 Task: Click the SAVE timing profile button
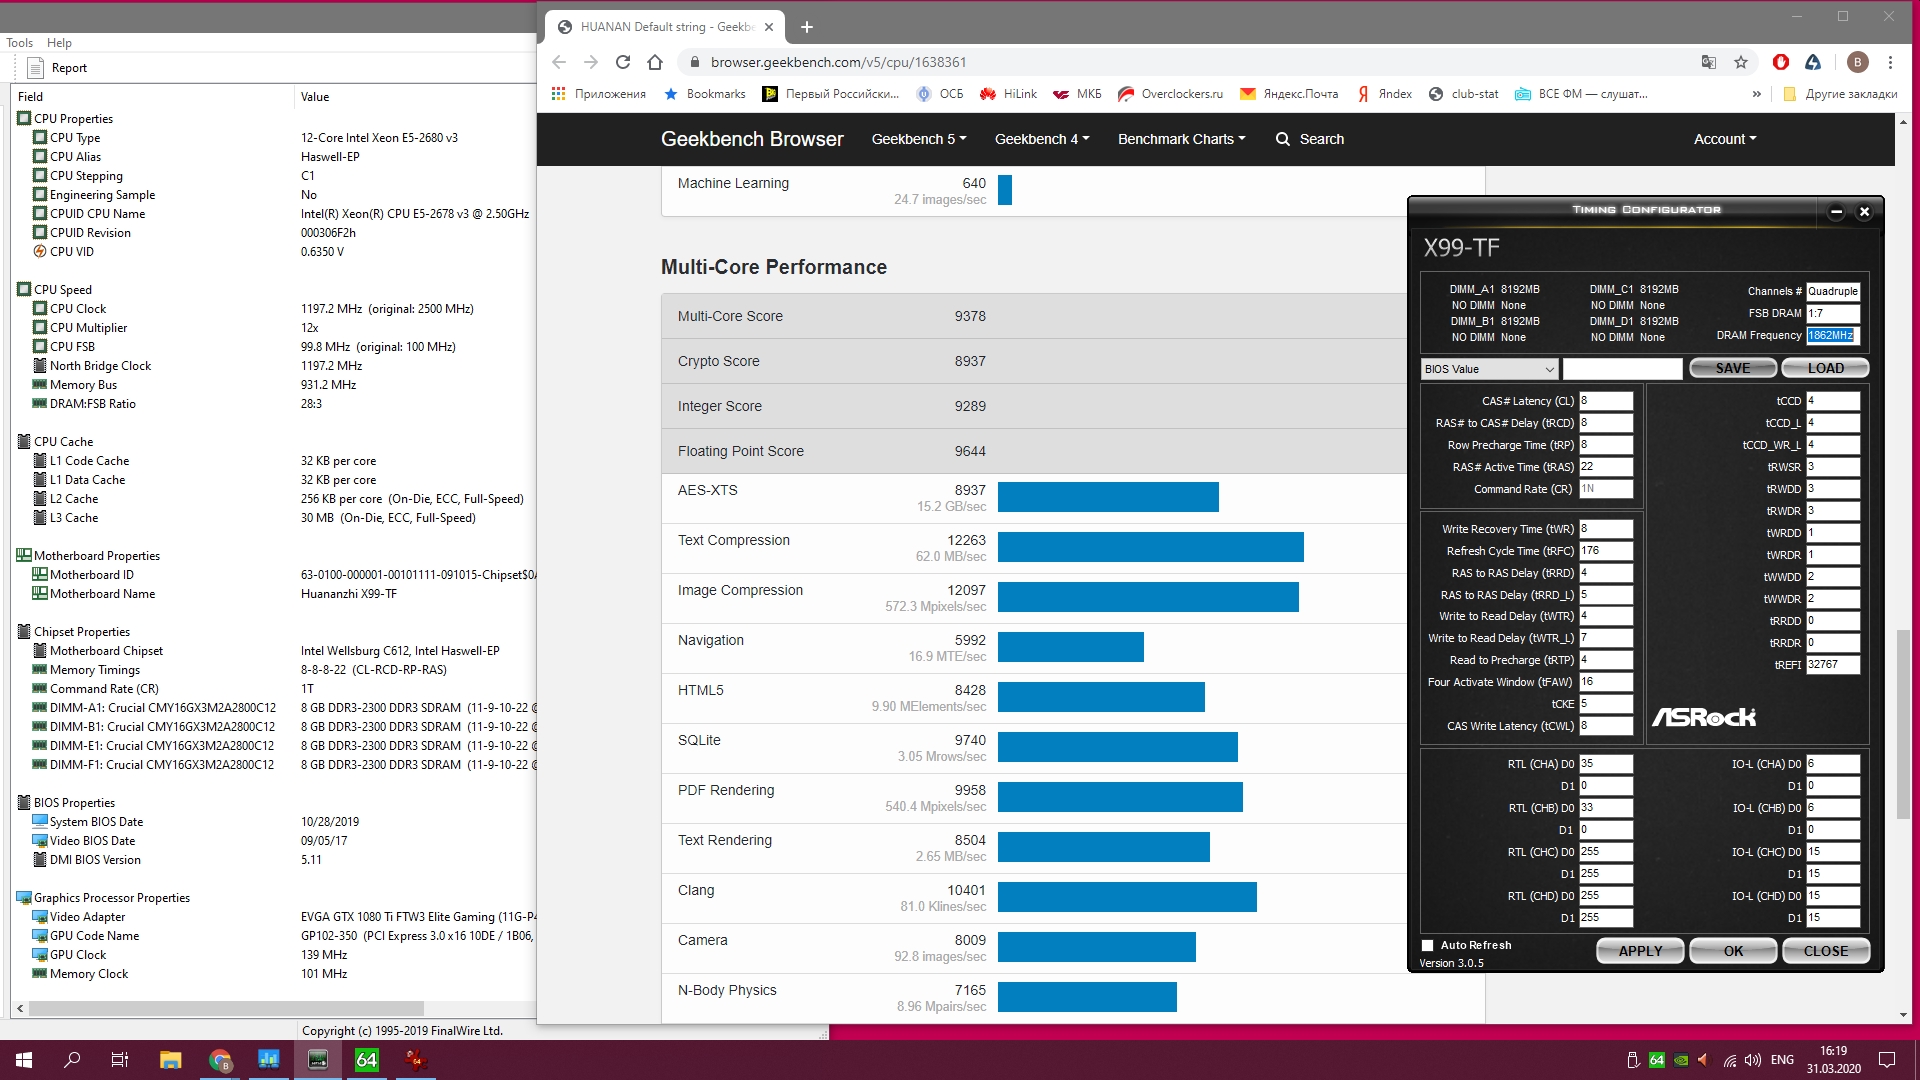tap(1732, 368)
